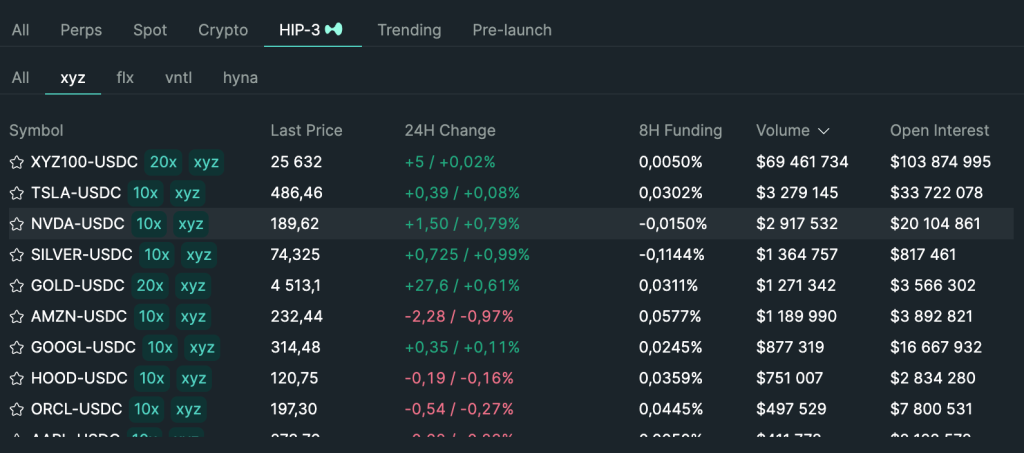Mark GOOGL-USDC as favorite
This screenshot has height=453, width=1024.
16,348
